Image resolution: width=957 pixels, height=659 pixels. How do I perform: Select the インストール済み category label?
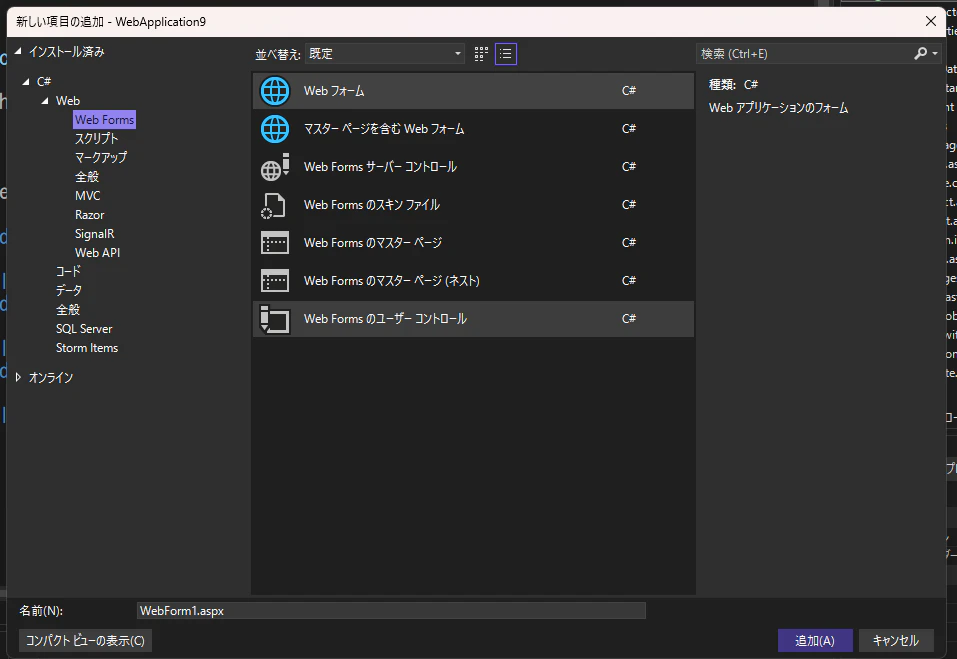pyautogui.click(x=67, y=52)
